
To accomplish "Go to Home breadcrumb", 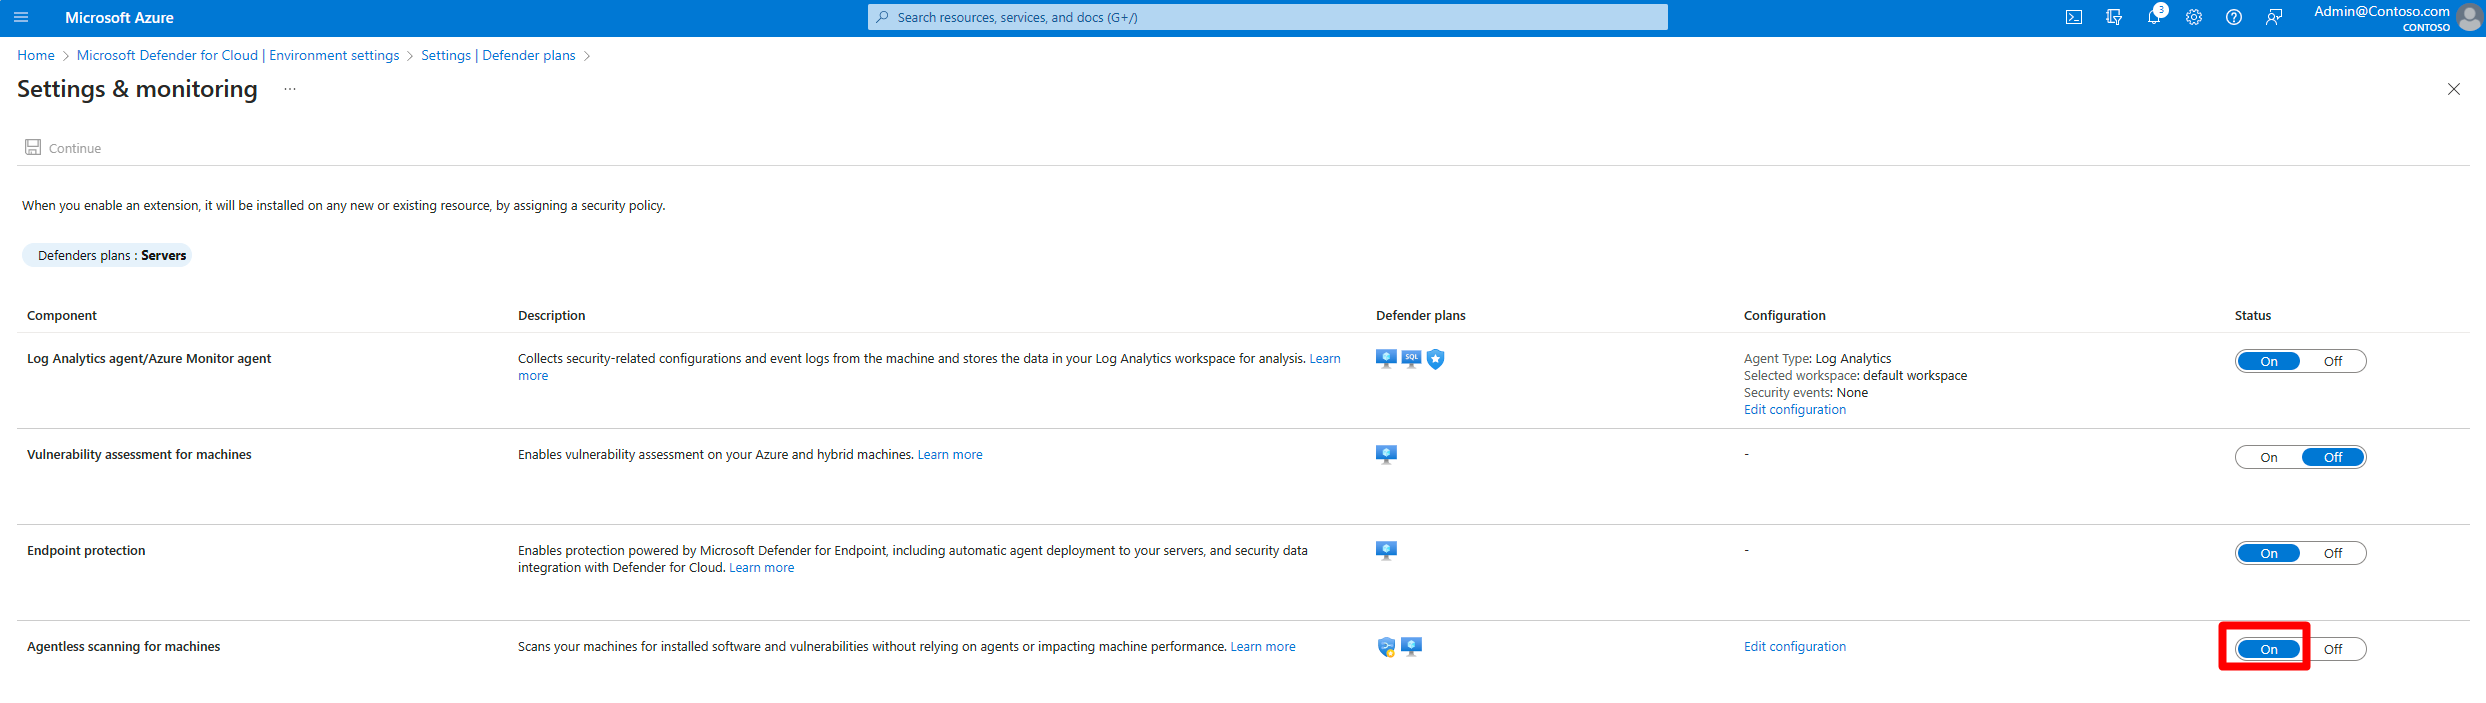I will coord(36,55).
